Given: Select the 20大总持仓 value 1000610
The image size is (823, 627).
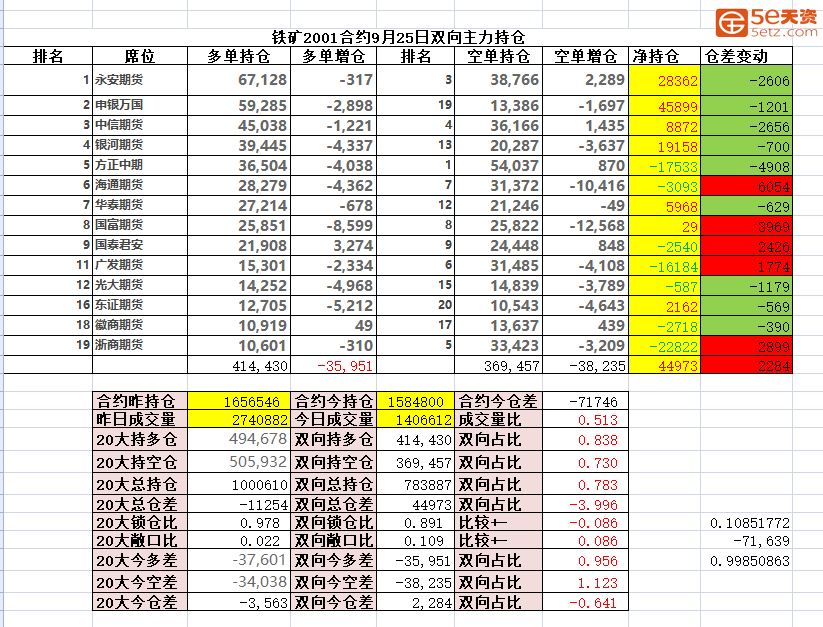Looking at the screenshot, I should coord(239,484).
